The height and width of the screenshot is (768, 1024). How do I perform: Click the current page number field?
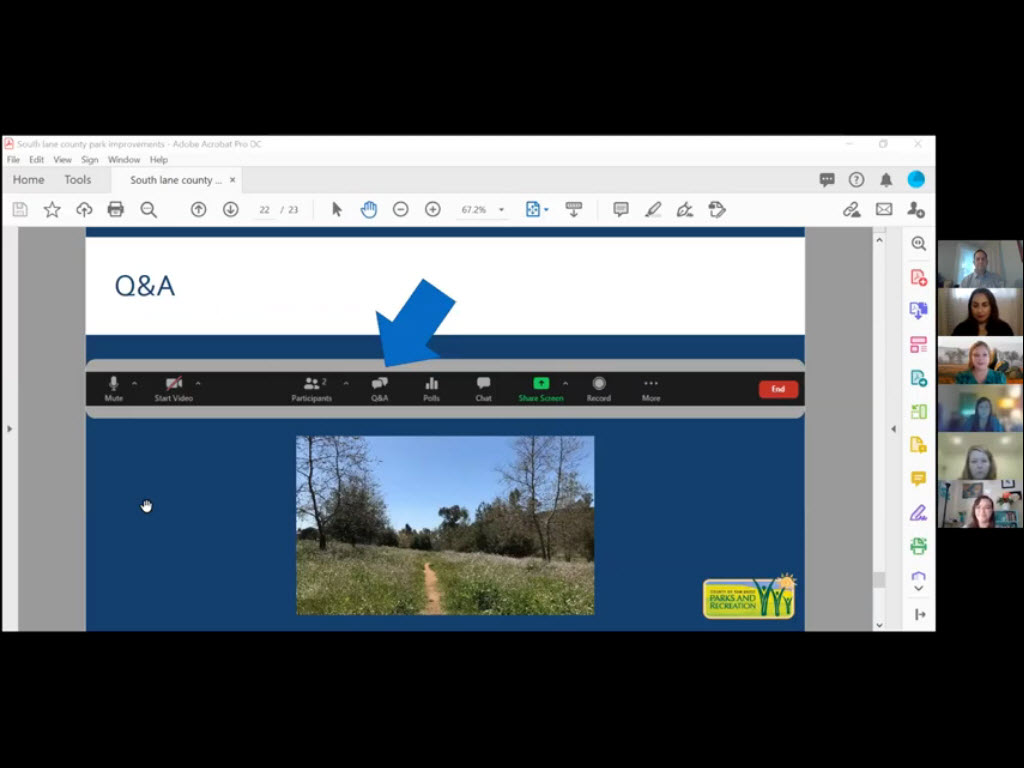264,210
